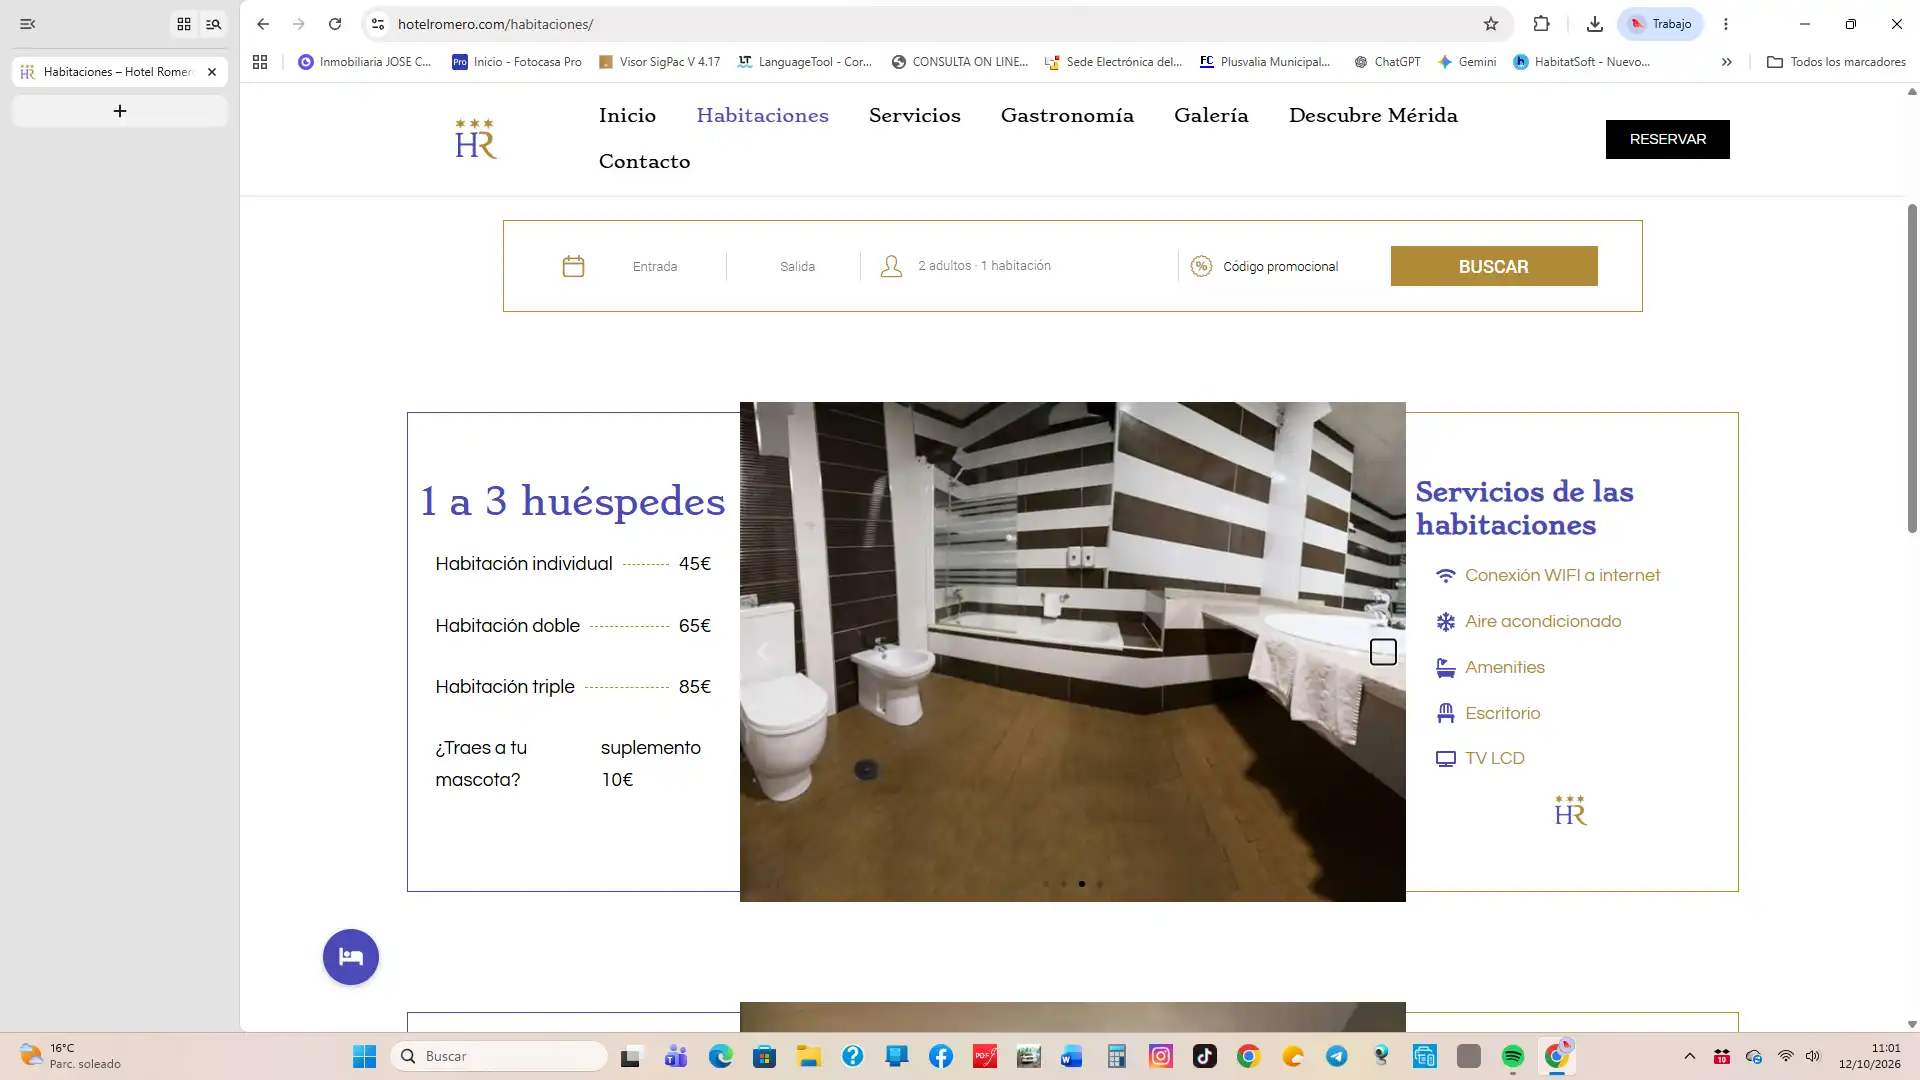
Task: Open Facebook from the taskbar
Action: coord(940,1056)
